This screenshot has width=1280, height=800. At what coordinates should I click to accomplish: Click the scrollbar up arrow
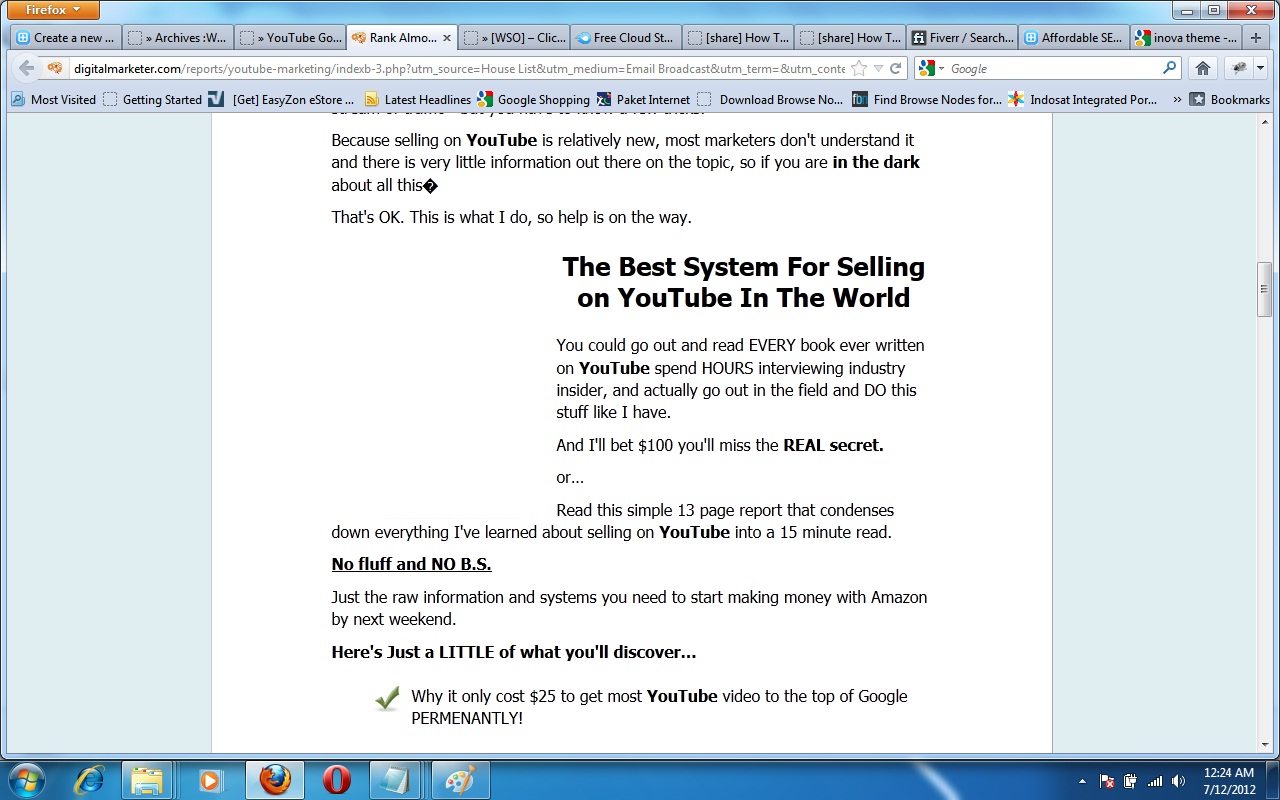coord(1264,121)
